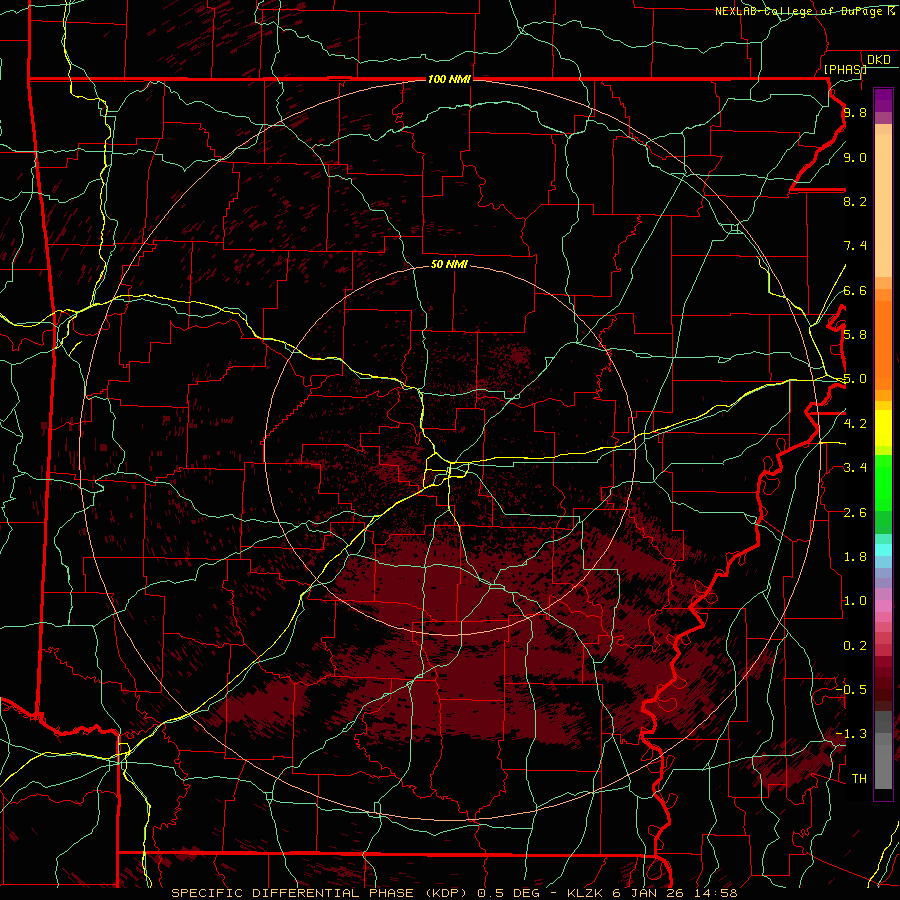Click the -0.5 legend value
This screenshot has width=900, height=900.
851,690
